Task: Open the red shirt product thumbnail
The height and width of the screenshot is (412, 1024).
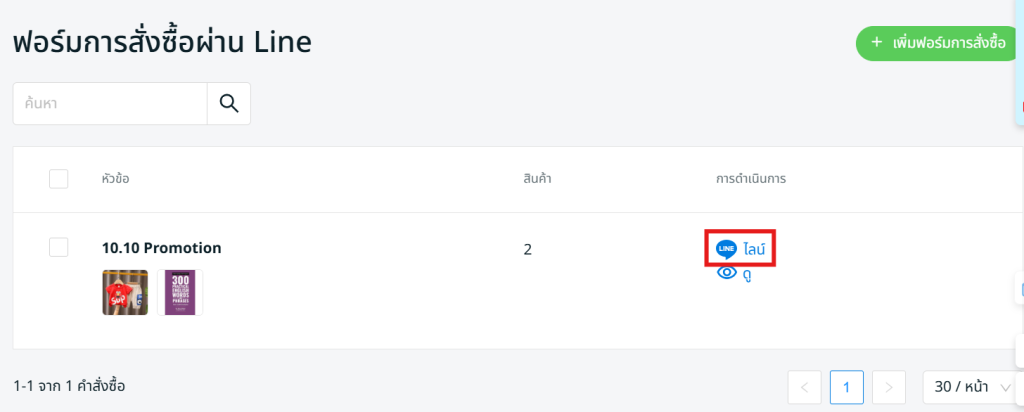Action: click(125, 293)
